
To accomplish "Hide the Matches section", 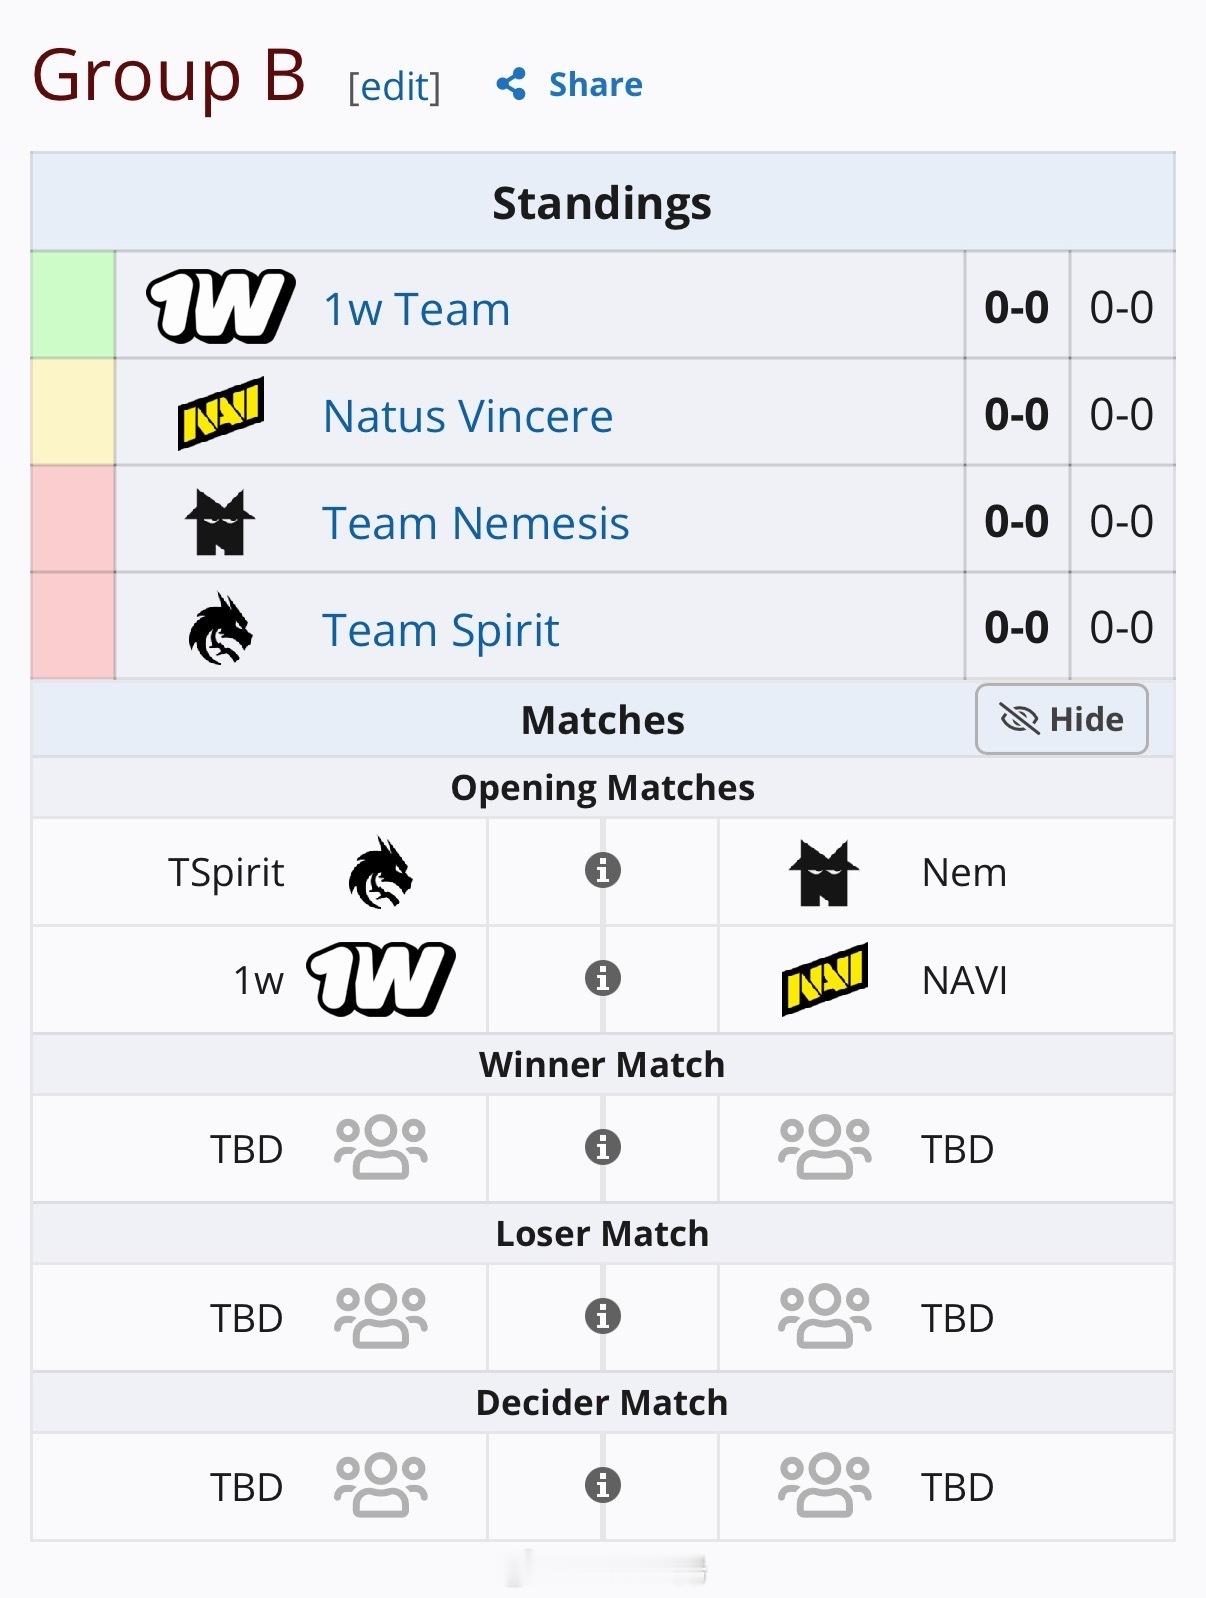I will tap(1061, 719).
